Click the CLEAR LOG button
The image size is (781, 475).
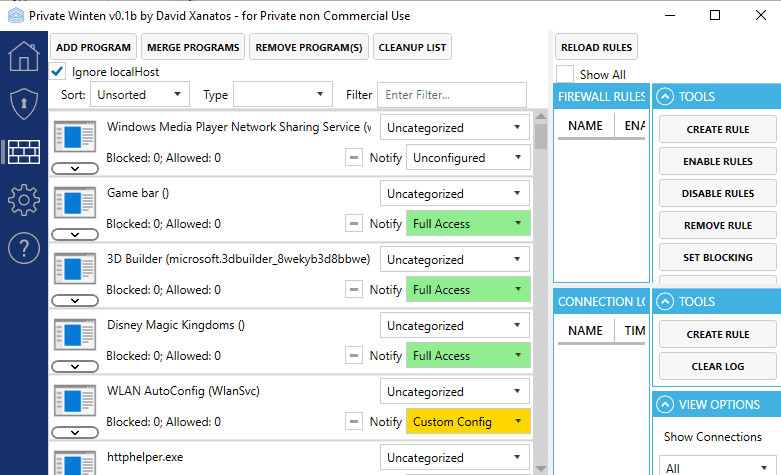pyautogui.click(x=718, y=366)
